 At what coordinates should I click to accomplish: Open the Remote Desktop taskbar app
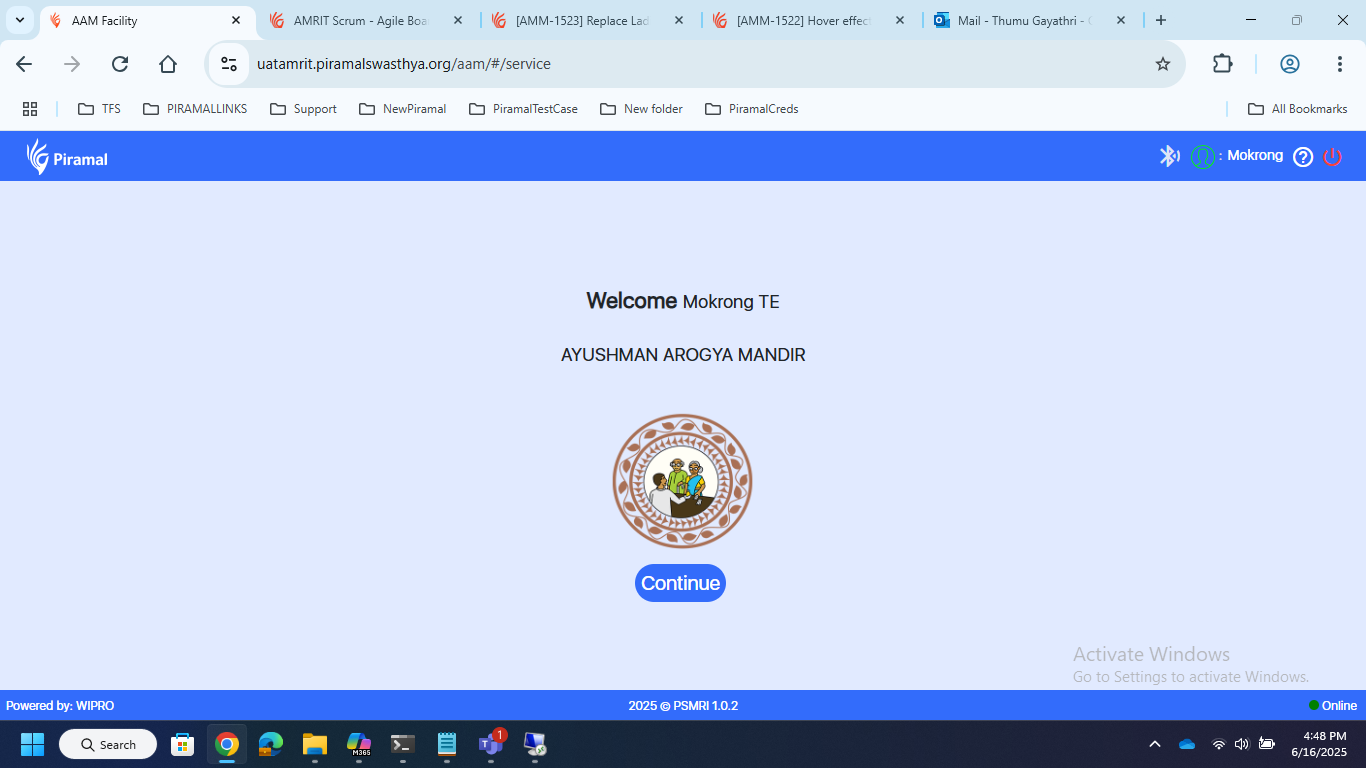(535, 744)
